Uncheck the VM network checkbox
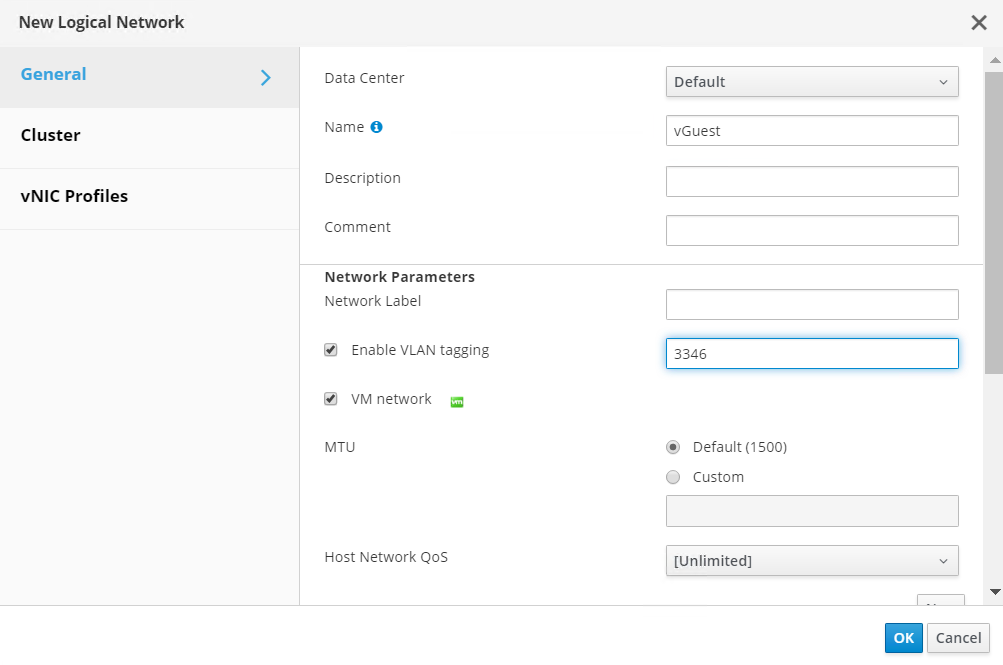The width and height of the screenshot is (1003, 665). point(331,399)
